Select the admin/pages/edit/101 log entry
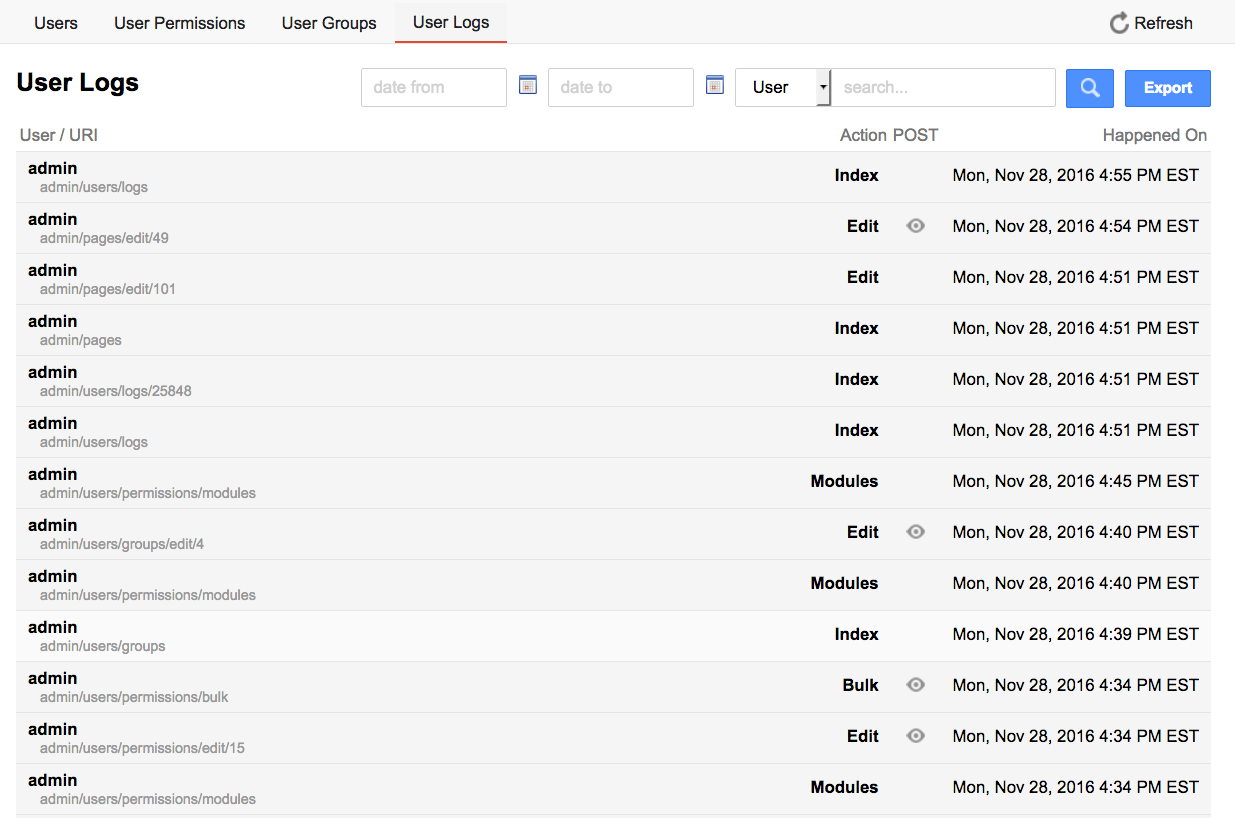This screenshot has height=818, width=1235. (x=107, y=289)
